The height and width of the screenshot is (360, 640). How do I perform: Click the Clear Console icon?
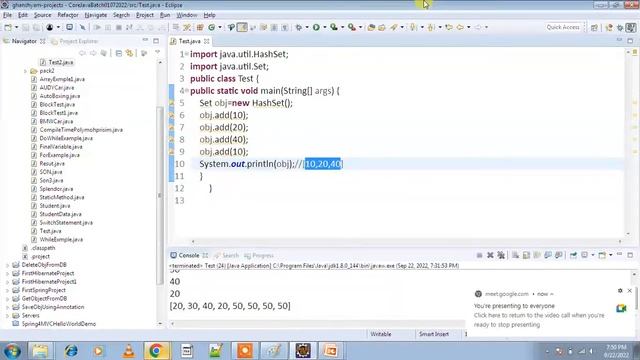[516, 255]
